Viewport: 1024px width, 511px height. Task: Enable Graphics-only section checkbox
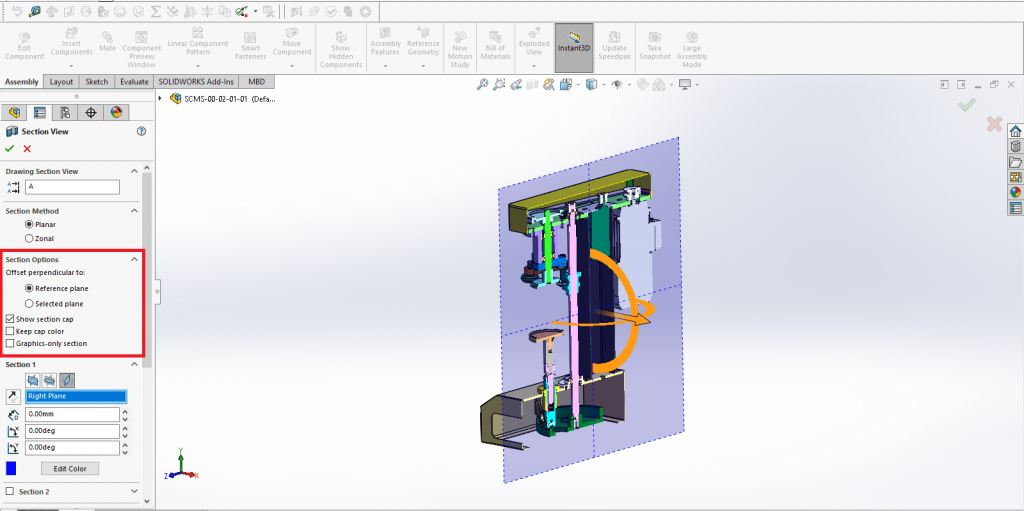click(10, 343)
